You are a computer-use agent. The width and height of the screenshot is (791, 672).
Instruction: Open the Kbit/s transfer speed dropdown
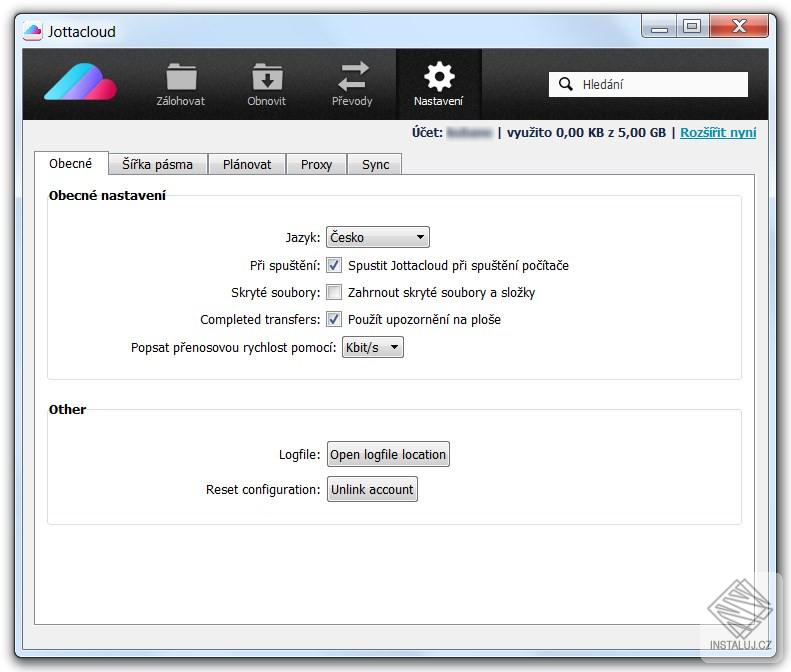point(373,347)
